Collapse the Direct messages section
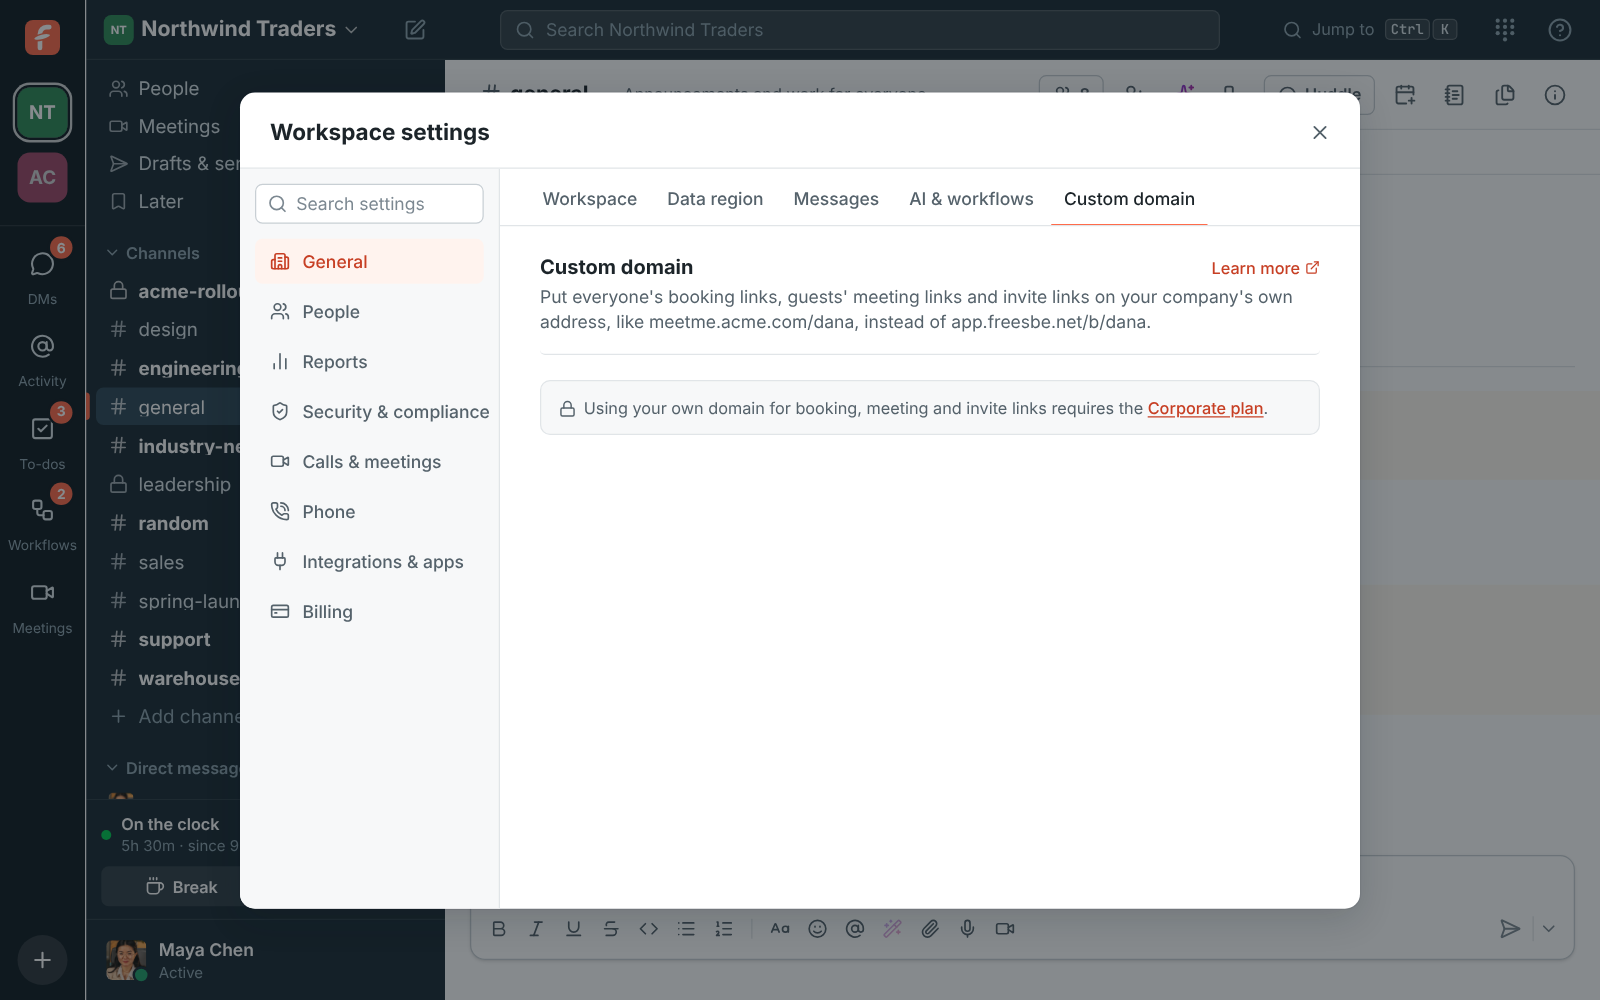Viewport: 1600px width, 1000px height. 172,768
